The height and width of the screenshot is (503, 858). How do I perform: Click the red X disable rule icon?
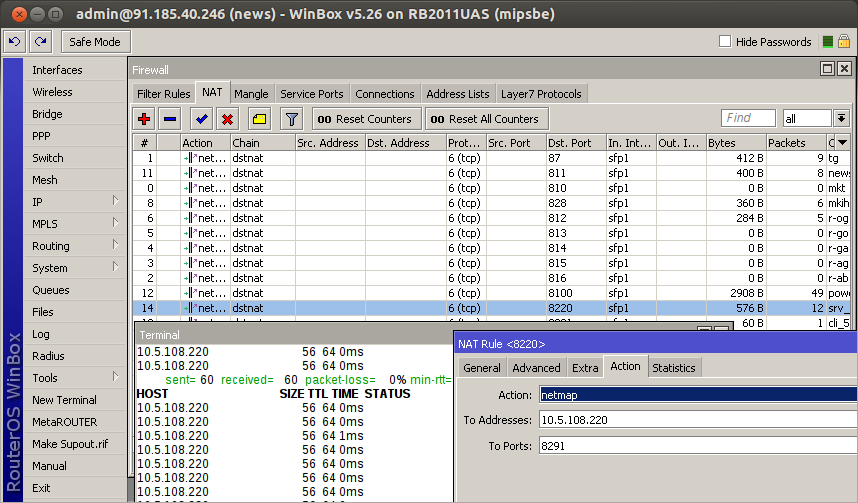click(x=227, y=119)
